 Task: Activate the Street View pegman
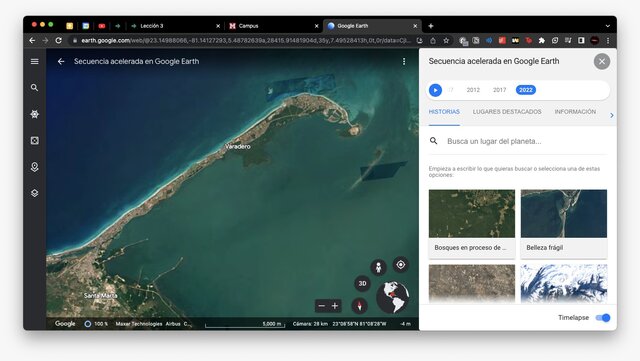point(378,267)
